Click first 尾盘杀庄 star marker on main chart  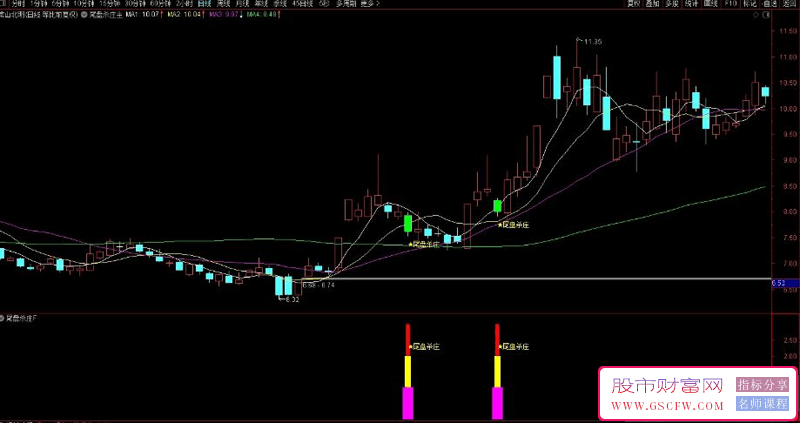point(424,244)
